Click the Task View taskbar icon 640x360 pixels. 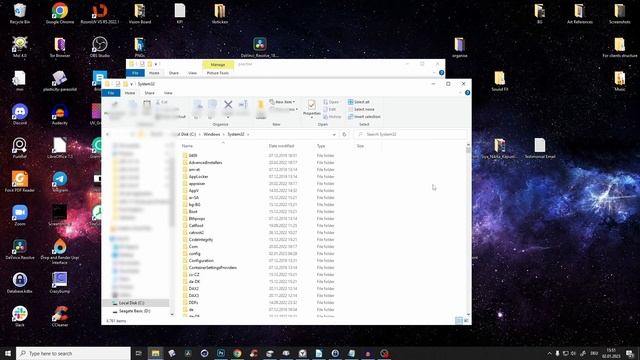(x=138, y=353)
